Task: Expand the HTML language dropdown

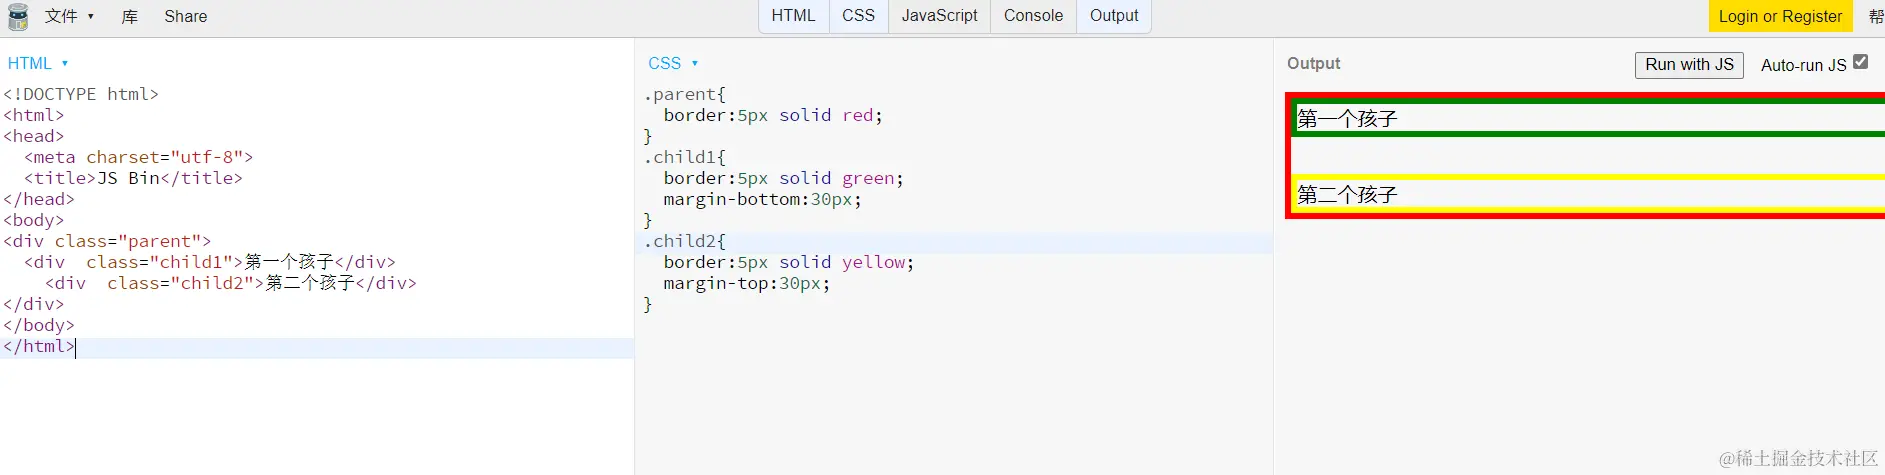Action: click(x=38, y=63)
